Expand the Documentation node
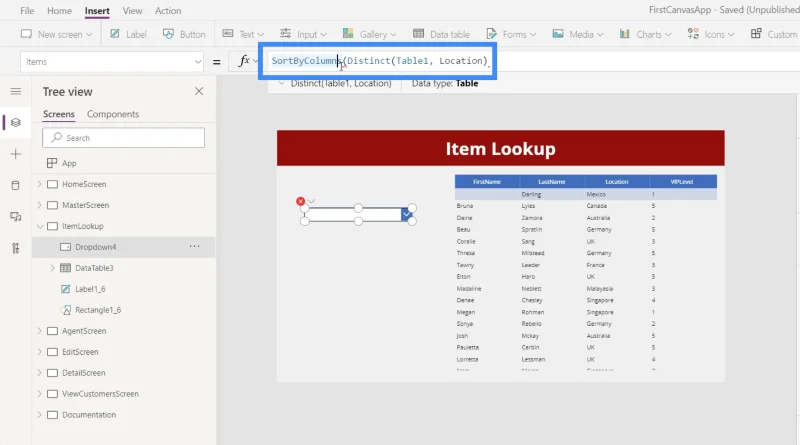The height and width of the screenshot is (445, 800). click(x=39, y=414)
